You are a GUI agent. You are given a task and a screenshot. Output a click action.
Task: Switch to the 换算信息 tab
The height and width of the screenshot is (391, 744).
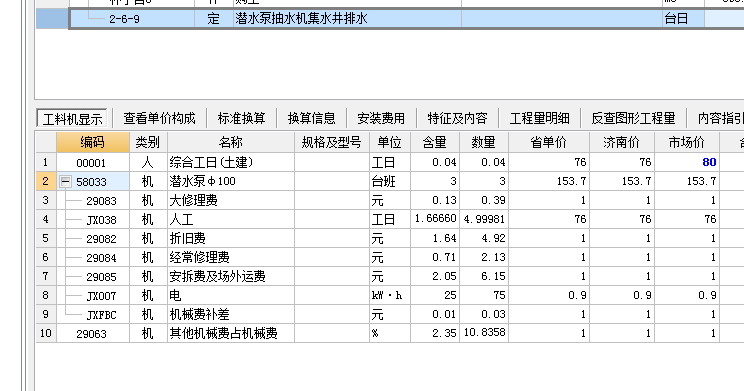click(x=312, y=118)
